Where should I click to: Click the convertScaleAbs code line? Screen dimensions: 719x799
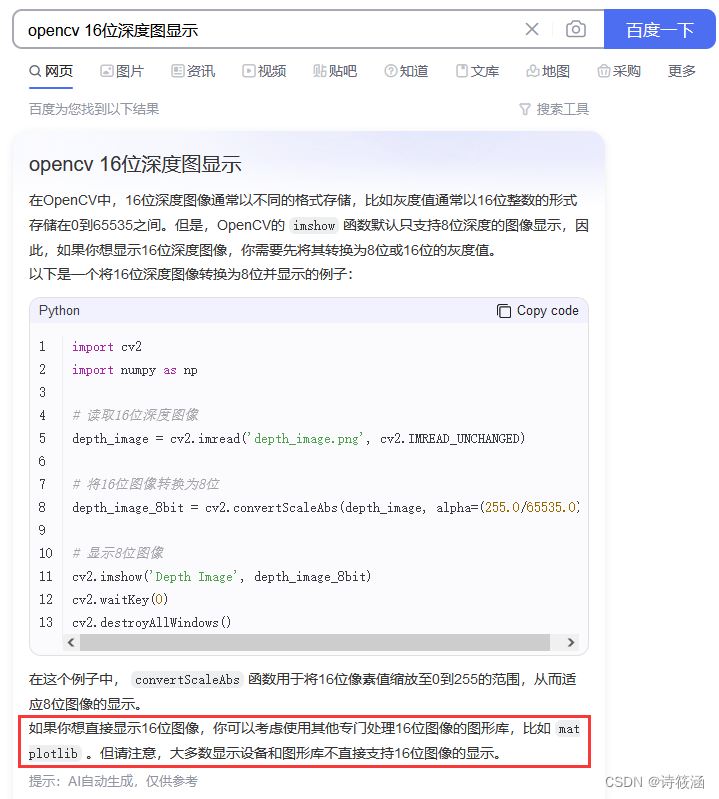325,508
